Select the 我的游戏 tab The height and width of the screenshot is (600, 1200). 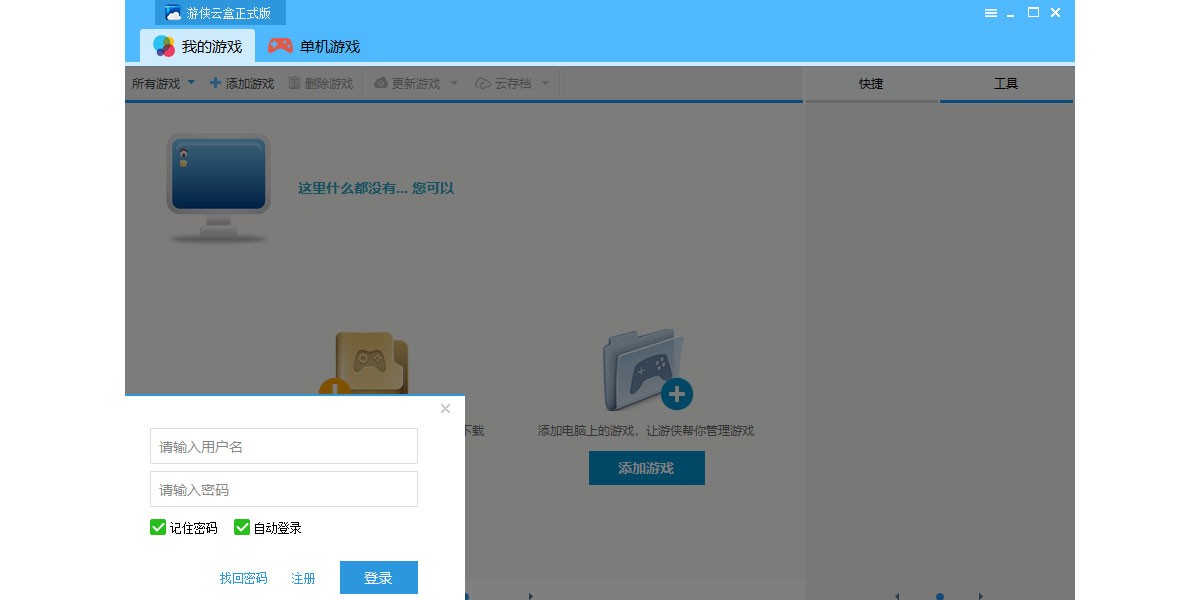pyautogui.click(x=198, y=46)
